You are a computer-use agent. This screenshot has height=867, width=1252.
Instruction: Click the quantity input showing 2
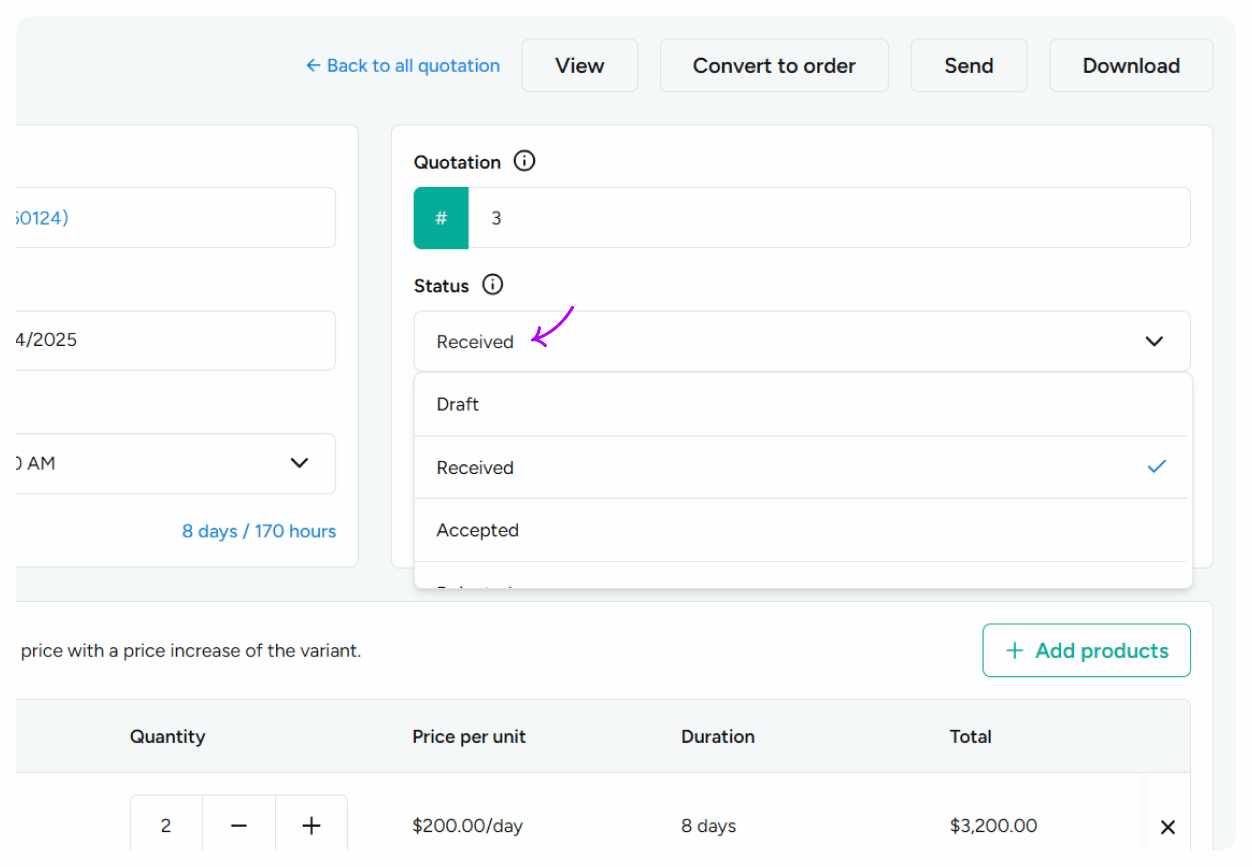click(165, 825)
